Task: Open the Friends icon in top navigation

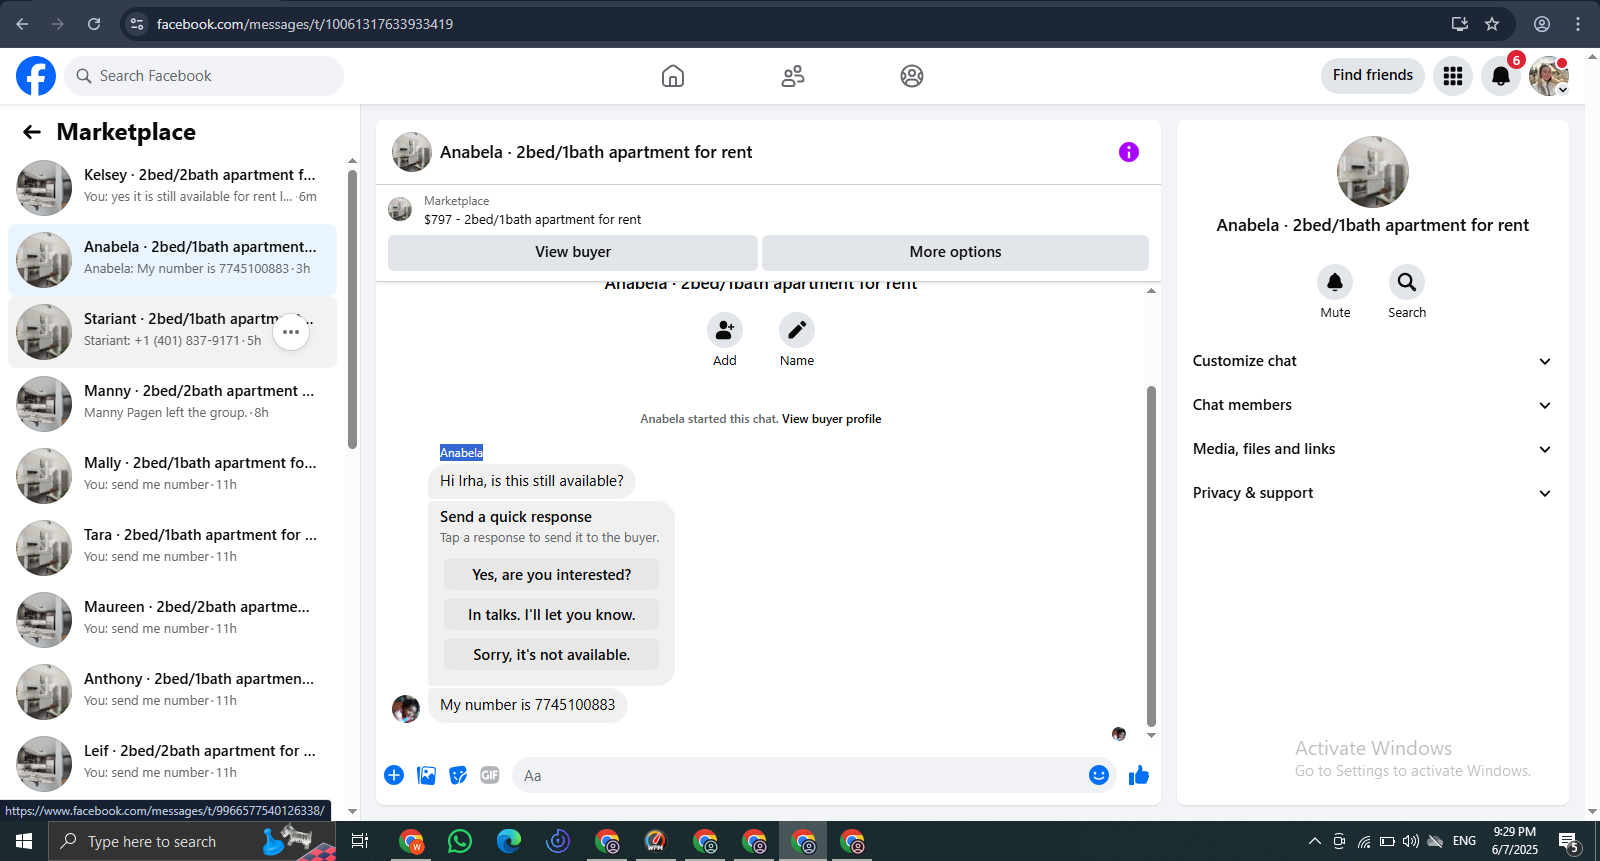Action: click(x=793, y=76)
